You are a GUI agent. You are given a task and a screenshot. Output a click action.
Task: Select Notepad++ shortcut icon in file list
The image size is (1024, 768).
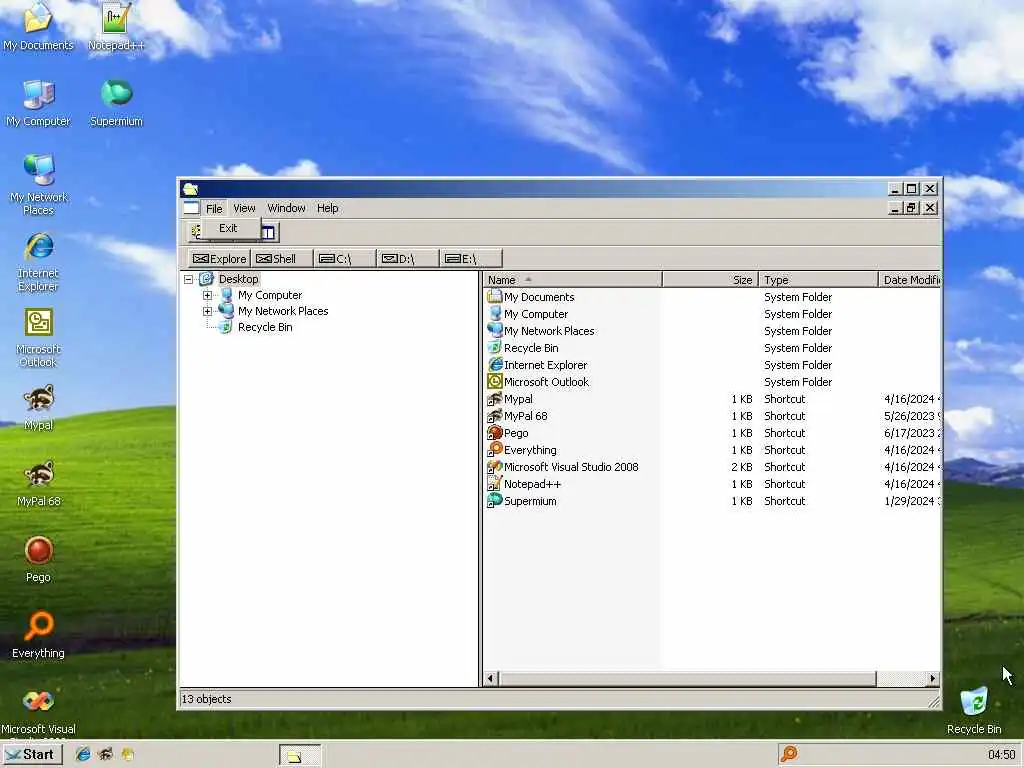tap(494, 483)
